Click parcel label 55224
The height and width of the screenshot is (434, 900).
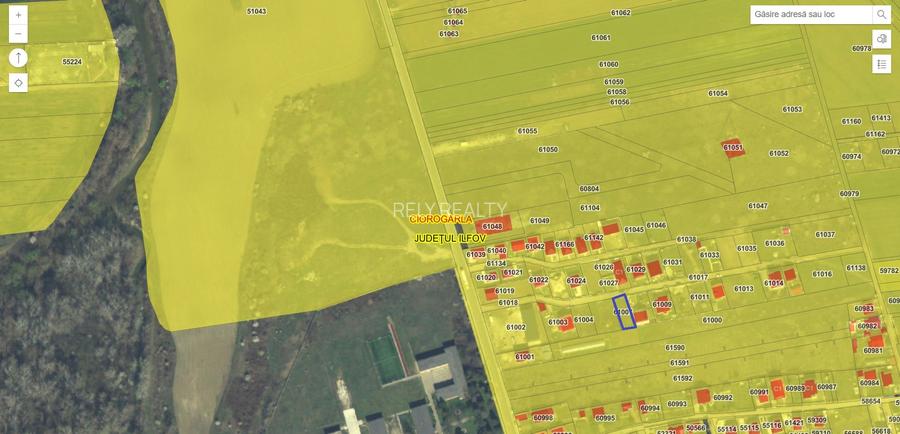(x=72, y=61)
